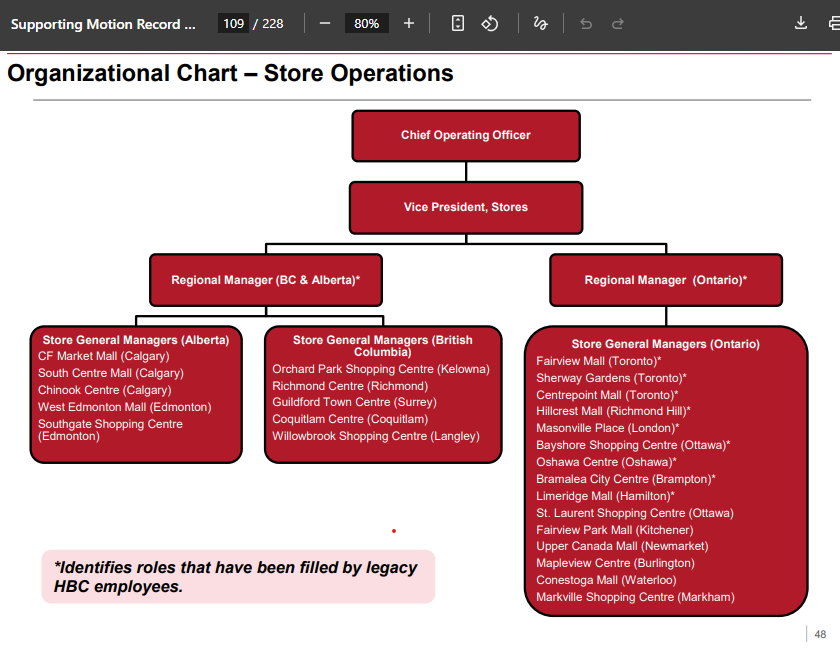Edit the page number field 109
Viewport: 840px width, 654px height.
click(x=233, y=24)
